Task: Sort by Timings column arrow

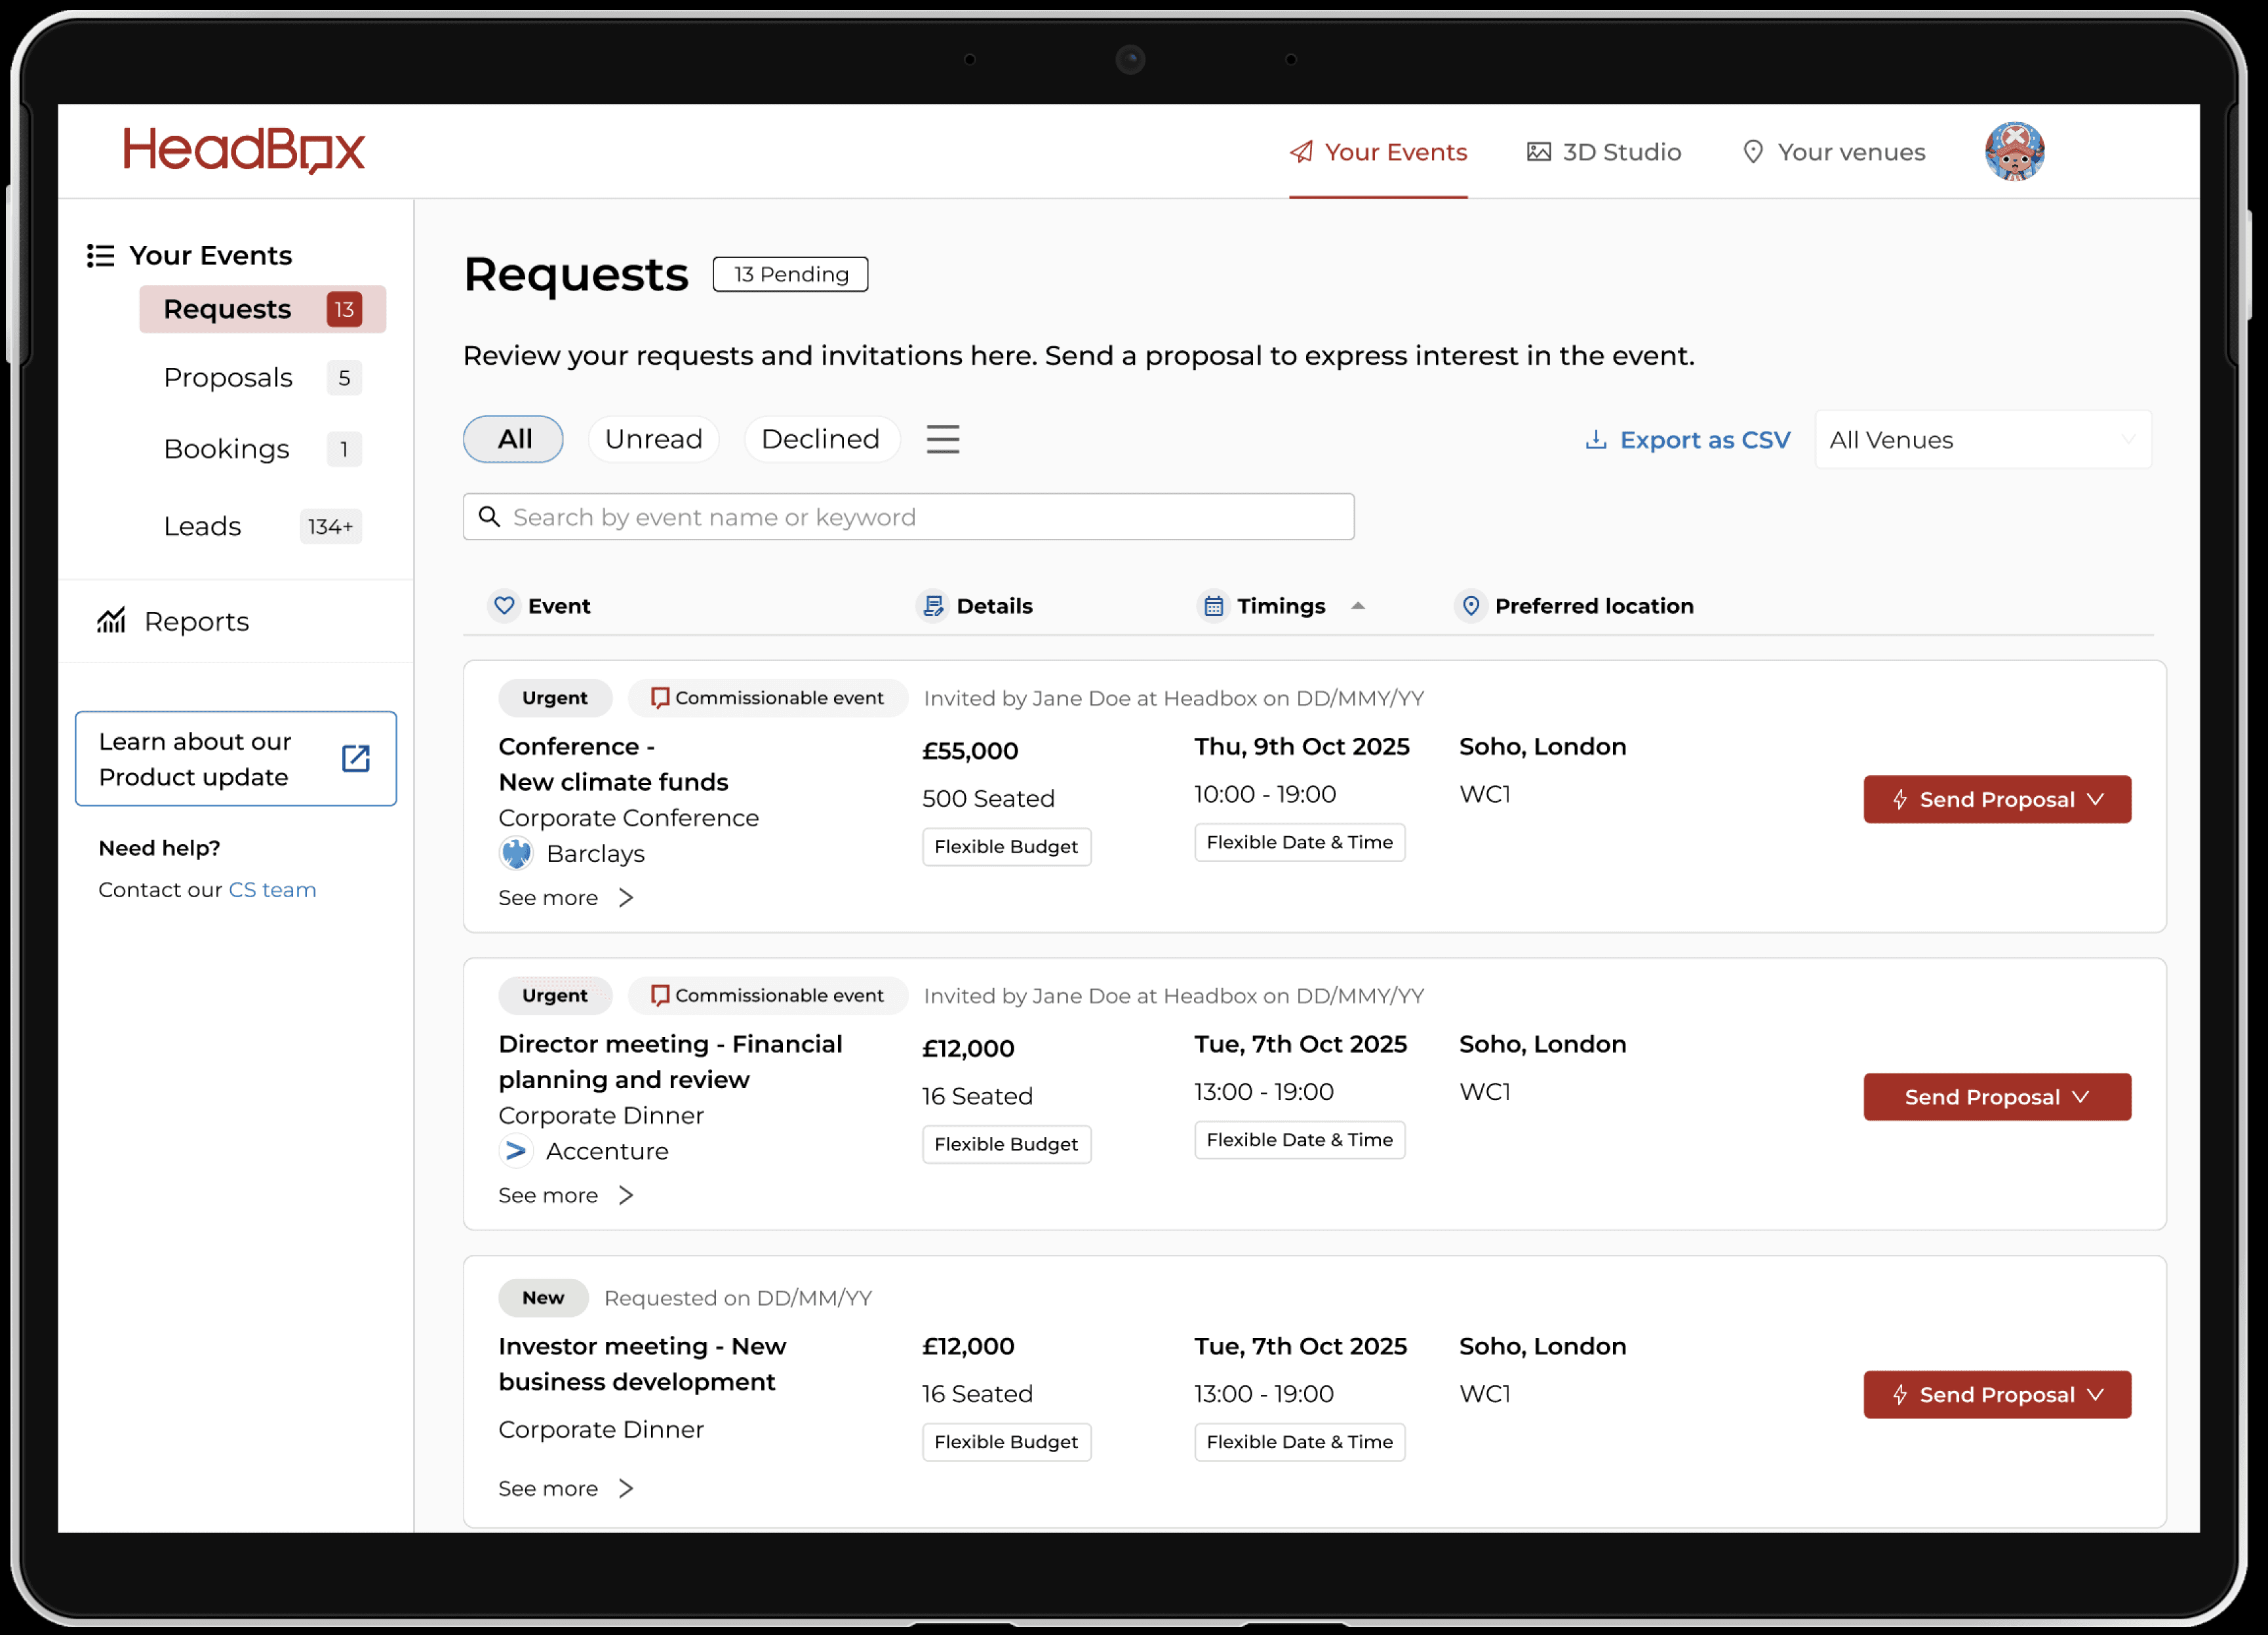Action: pyautogui.click(x=1357, y=606)
